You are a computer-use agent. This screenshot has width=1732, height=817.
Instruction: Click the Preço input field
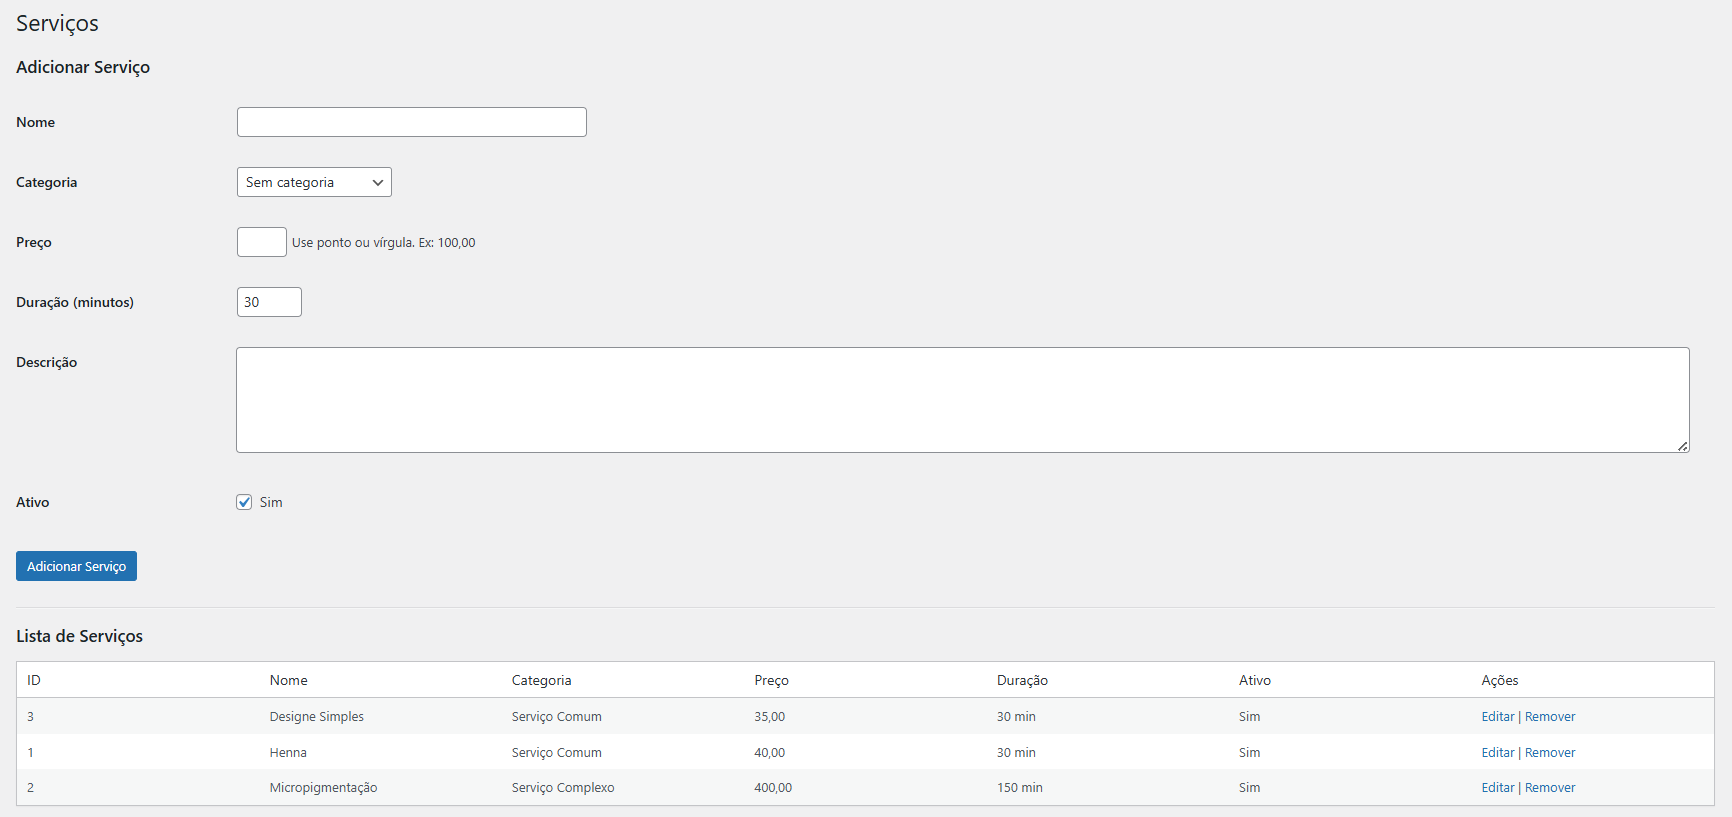(x=261, y=242)
